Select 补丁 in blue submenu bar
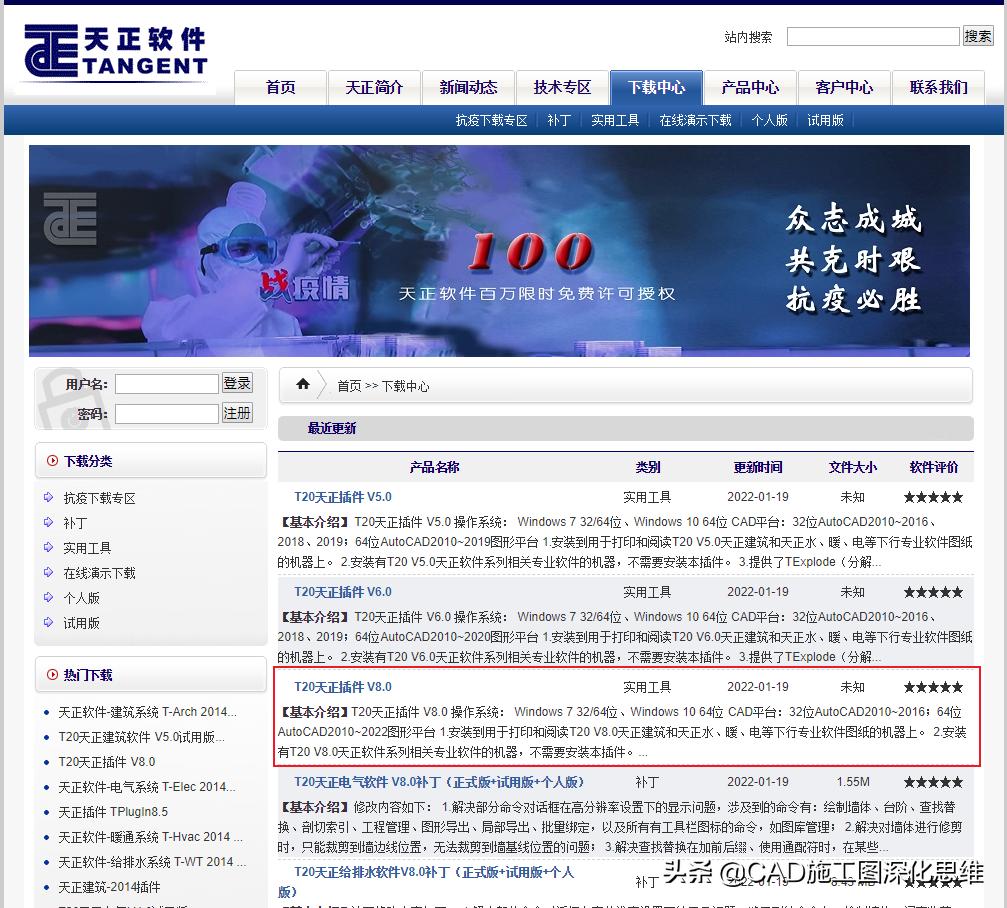Image resolution: width=1007 pixels, height=908 pixels. 559,120
